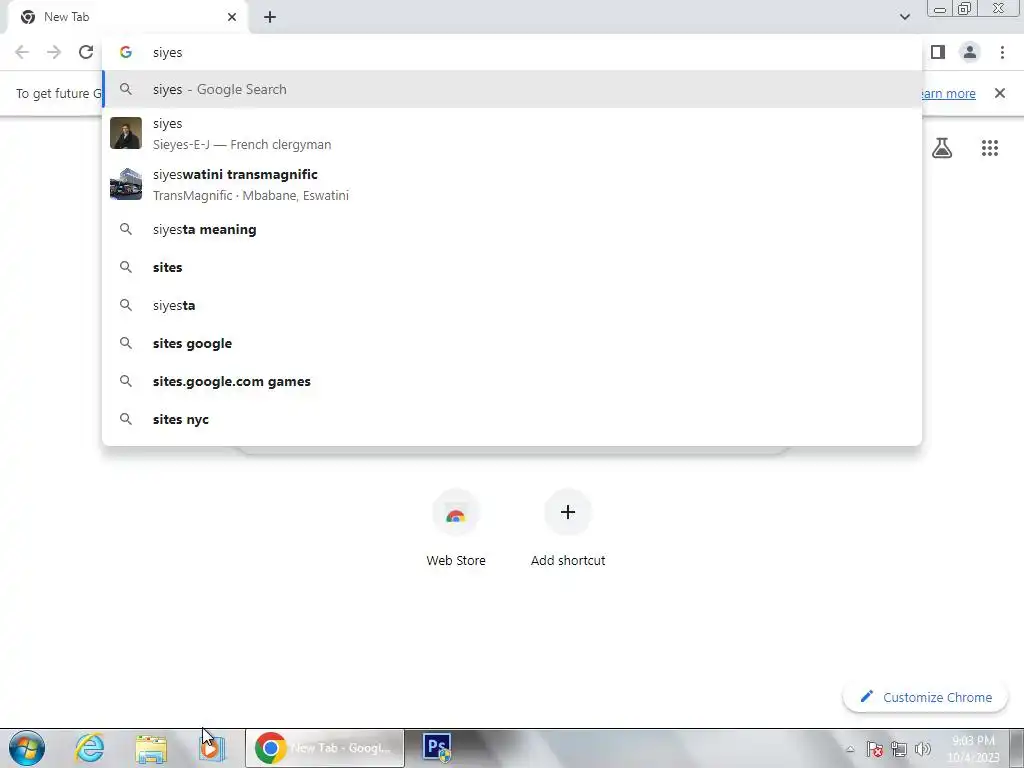Open the profile avatar menu

tap(970, 52)
